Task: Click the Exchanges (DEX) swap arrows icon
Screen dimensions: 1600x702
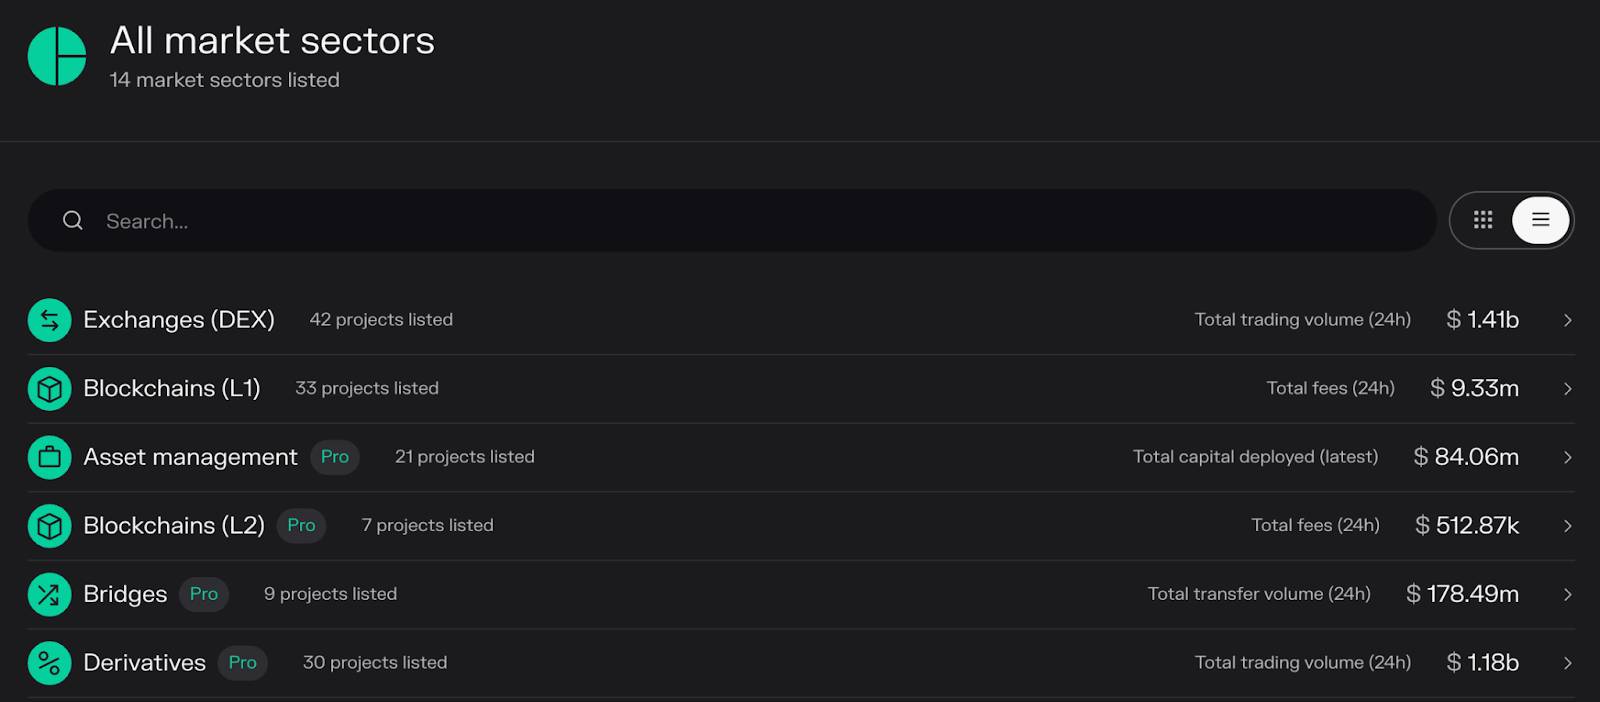Action: [x=49, y=320]
